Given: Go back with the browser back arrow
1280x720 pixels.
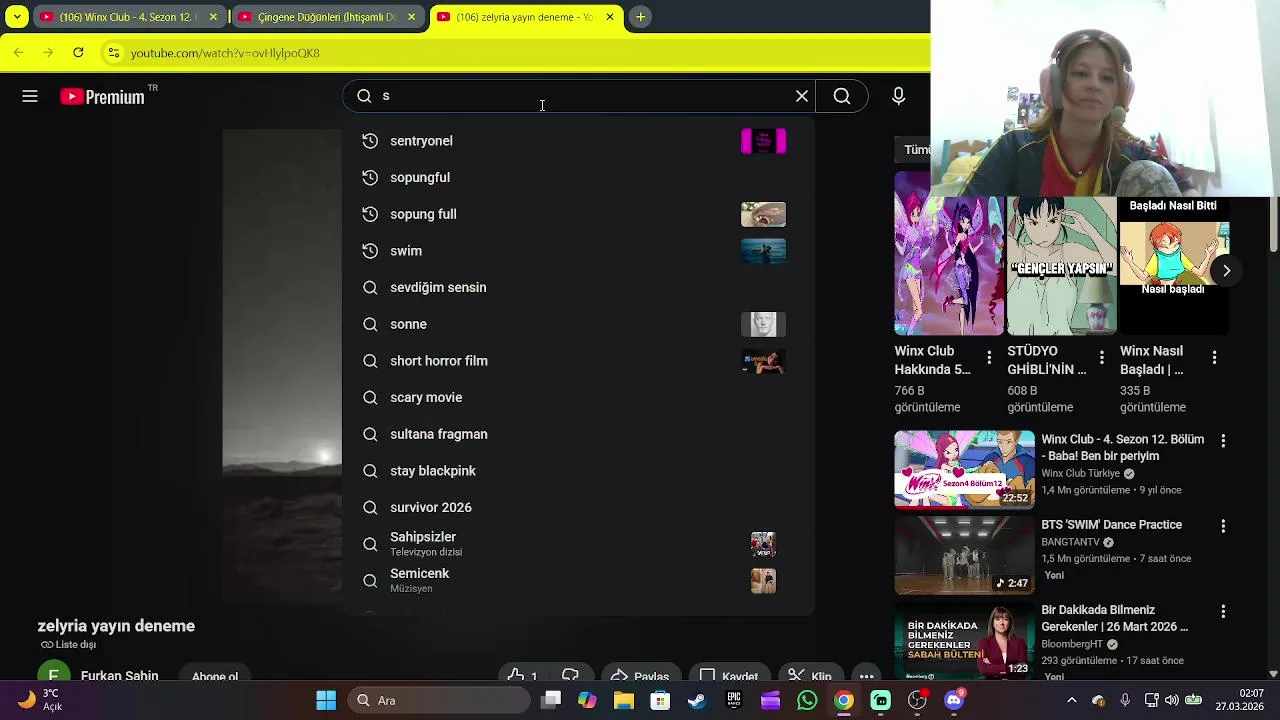Looking at the screenshot, I should (18, 53).
